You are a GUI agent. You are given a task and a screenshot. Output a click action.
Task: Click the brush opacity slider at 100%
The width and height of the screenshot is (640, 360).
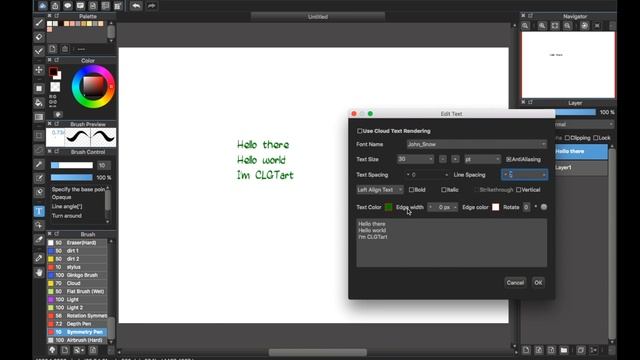click(x=72, y=178)
